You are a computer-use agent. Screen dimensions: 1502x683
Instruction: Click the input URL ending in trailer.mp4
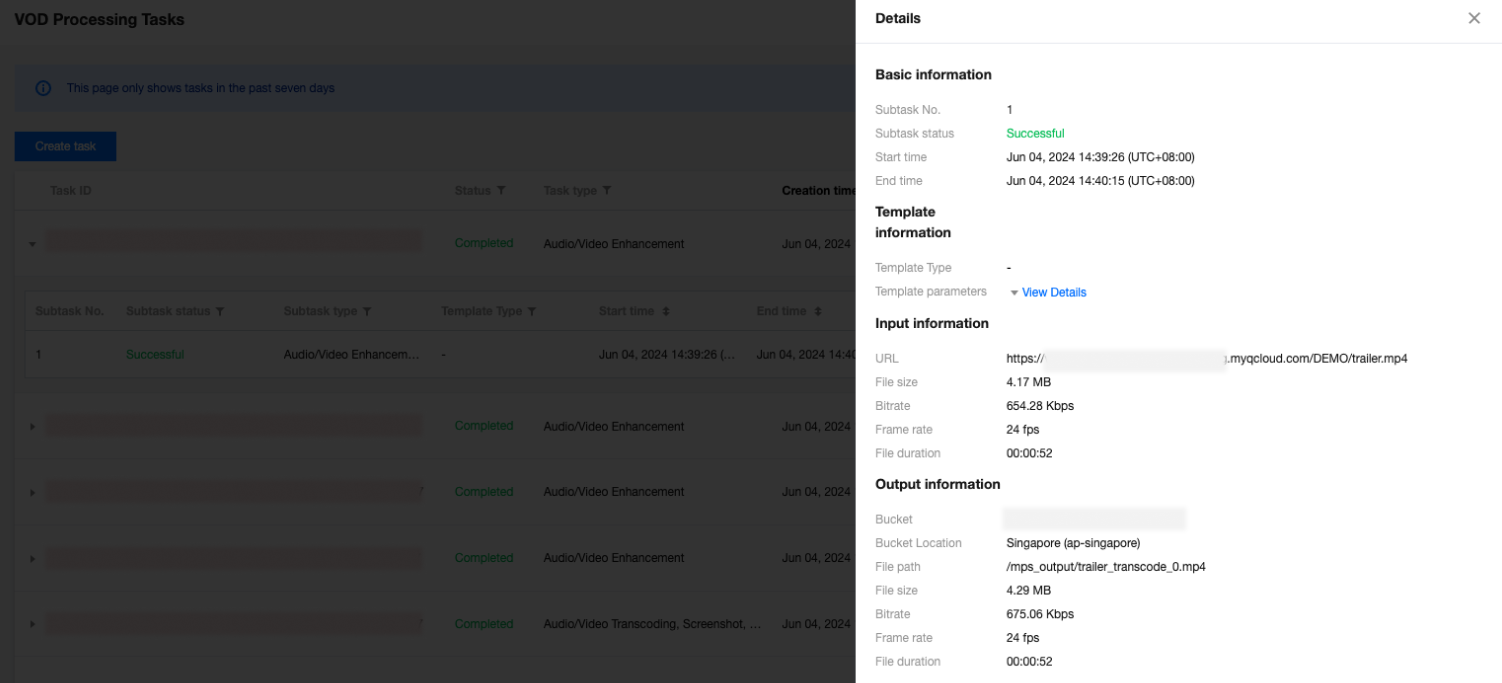pos(1206,358)
